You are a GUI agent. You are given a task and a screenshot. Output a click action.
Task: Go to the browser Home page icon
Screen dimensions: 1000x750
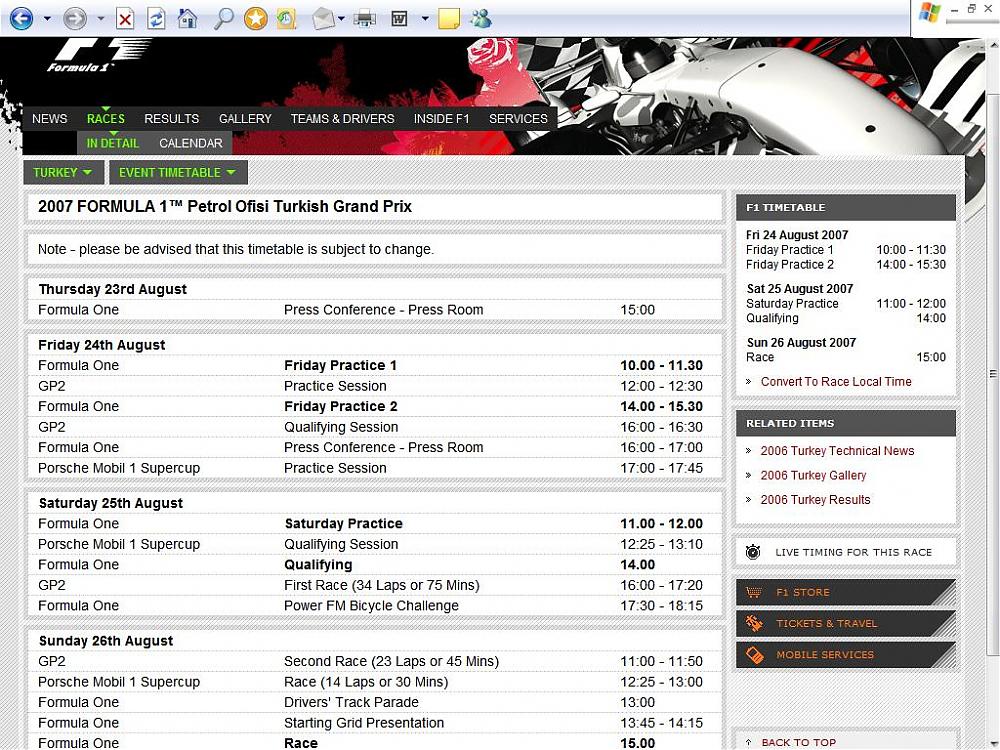(x=187, y=18)
